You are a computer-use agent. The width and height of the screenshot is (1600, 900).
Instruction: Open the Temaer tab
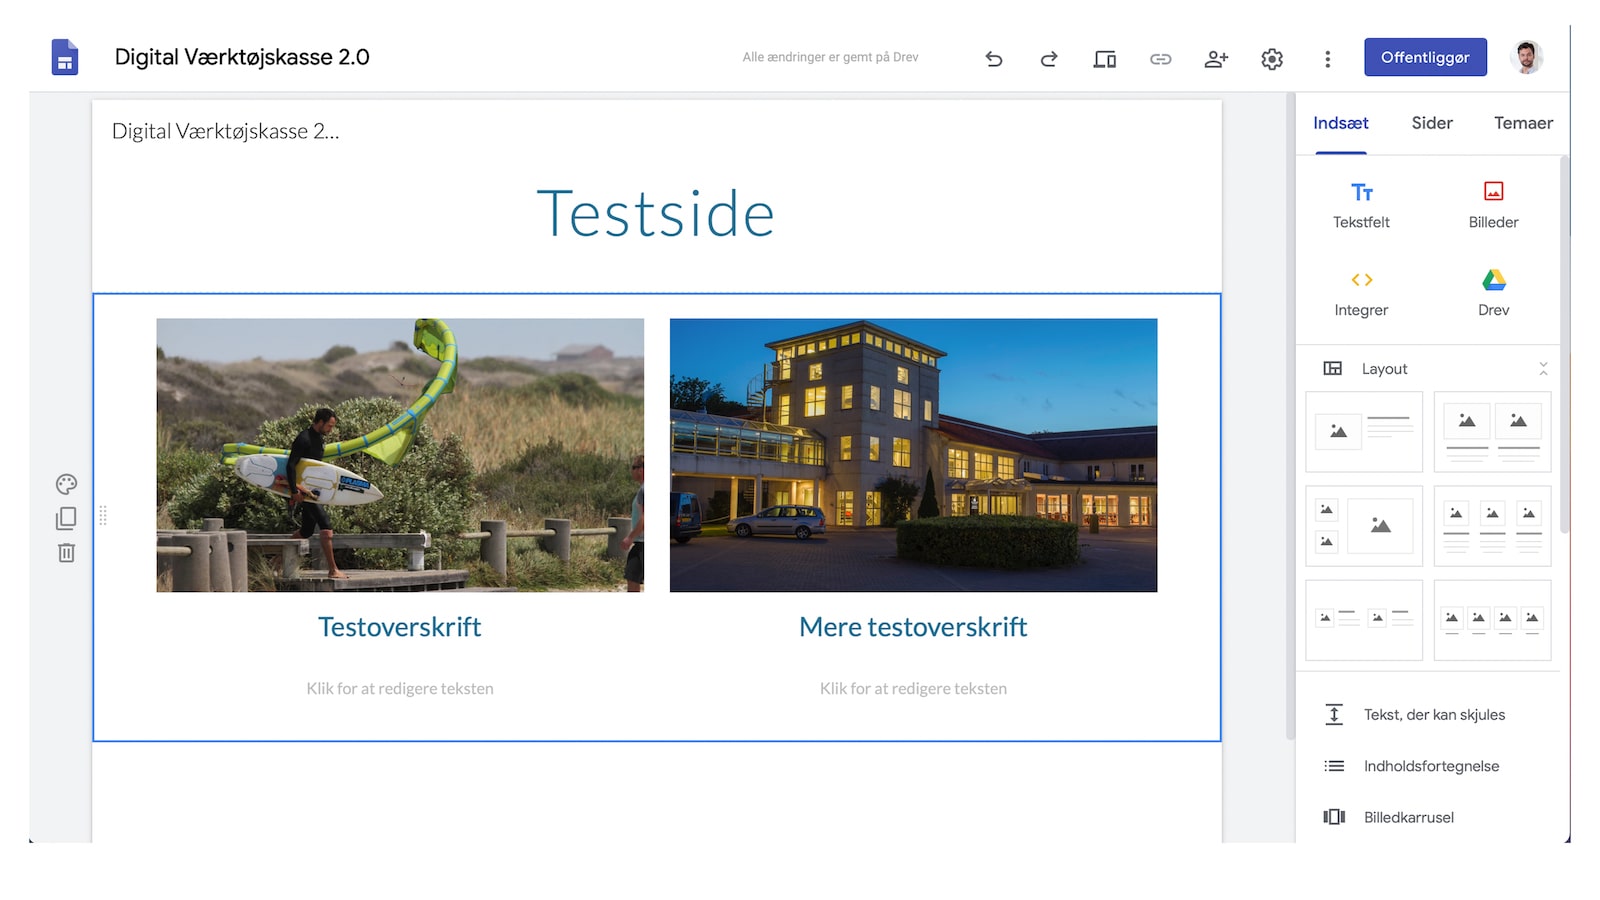point(1522,123)
